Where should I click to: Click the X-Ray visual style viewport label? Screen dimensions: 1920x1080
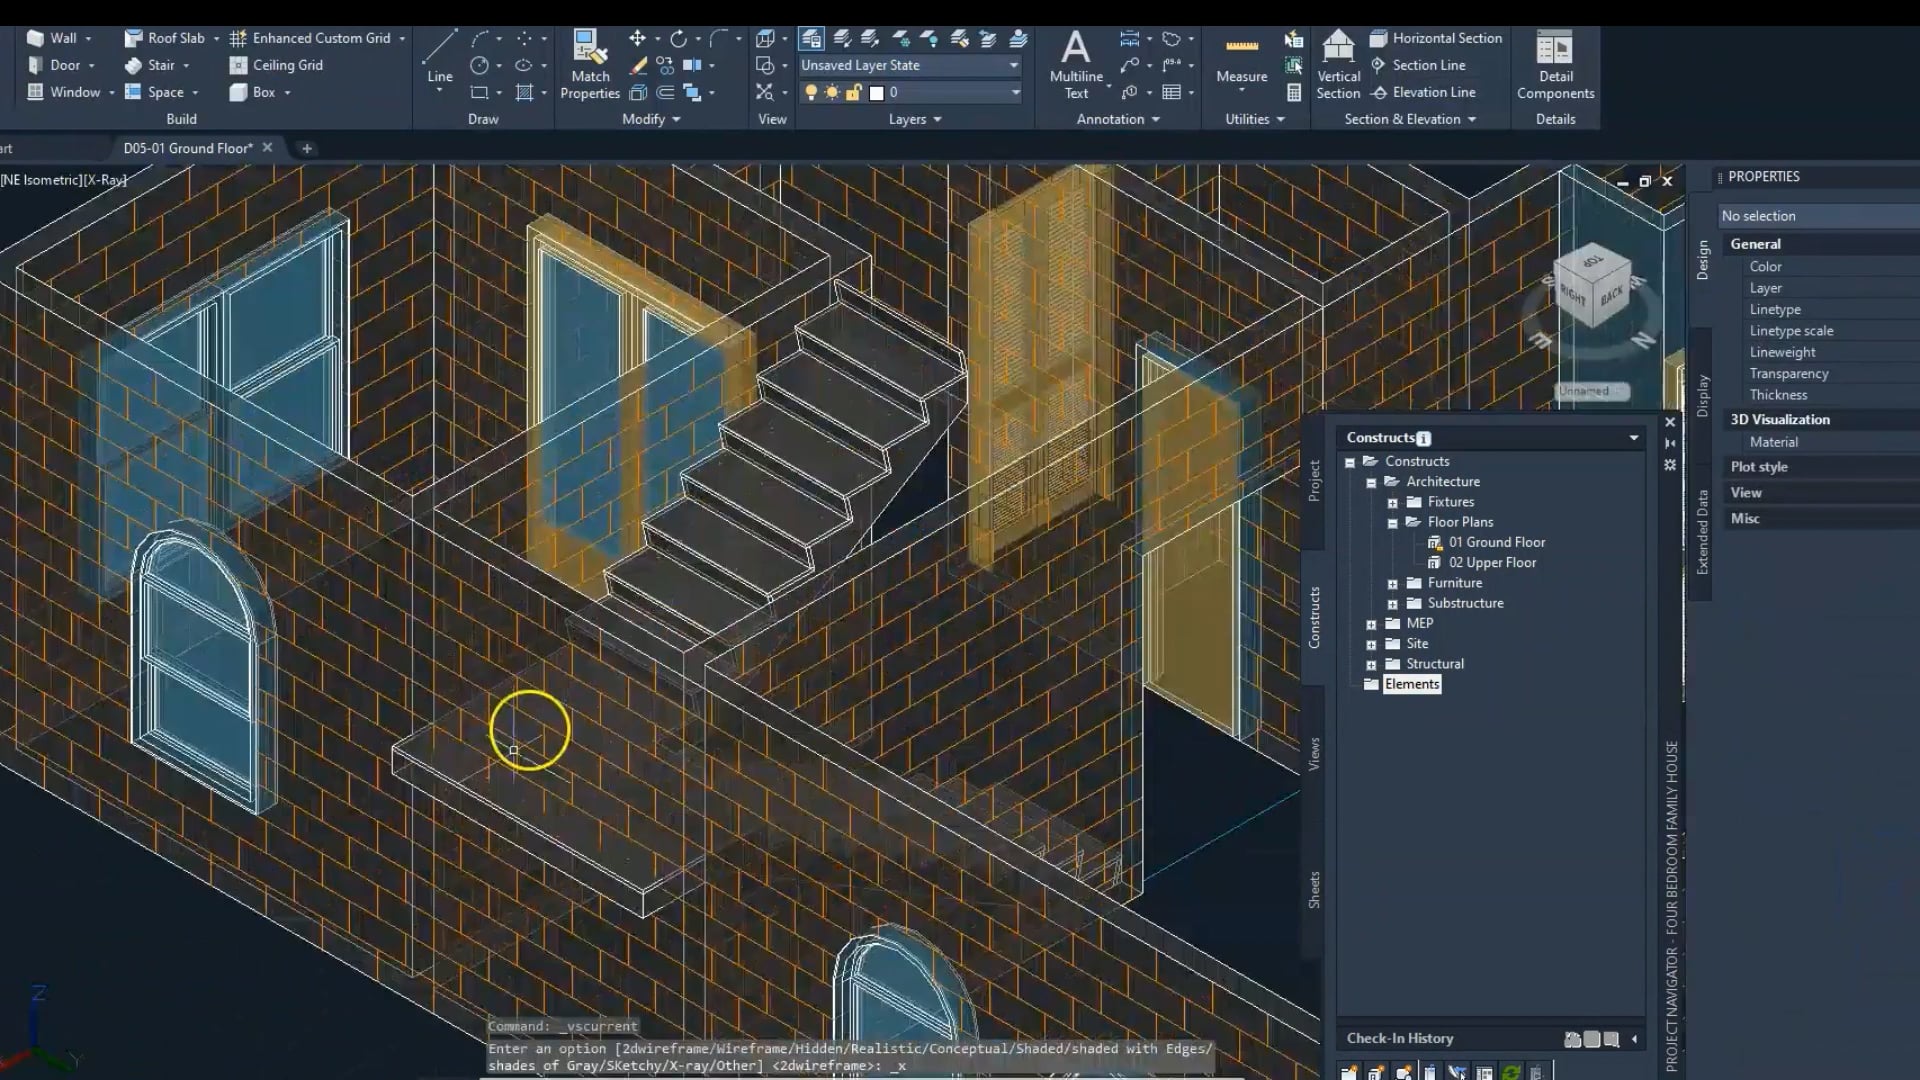click(106, 180)
